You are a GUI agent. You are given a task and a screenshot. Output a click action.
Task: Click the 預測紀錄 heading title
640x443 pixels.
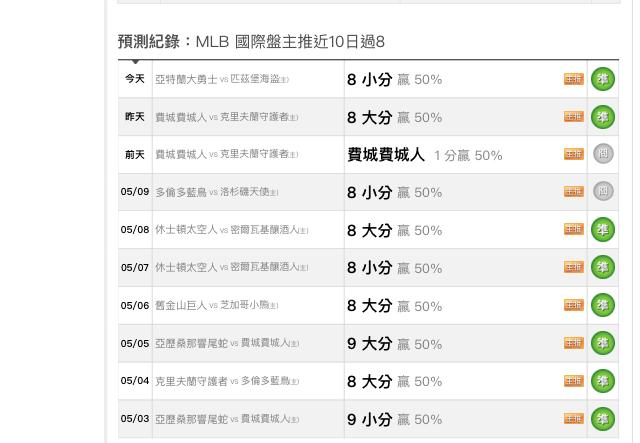click(149, 42)
